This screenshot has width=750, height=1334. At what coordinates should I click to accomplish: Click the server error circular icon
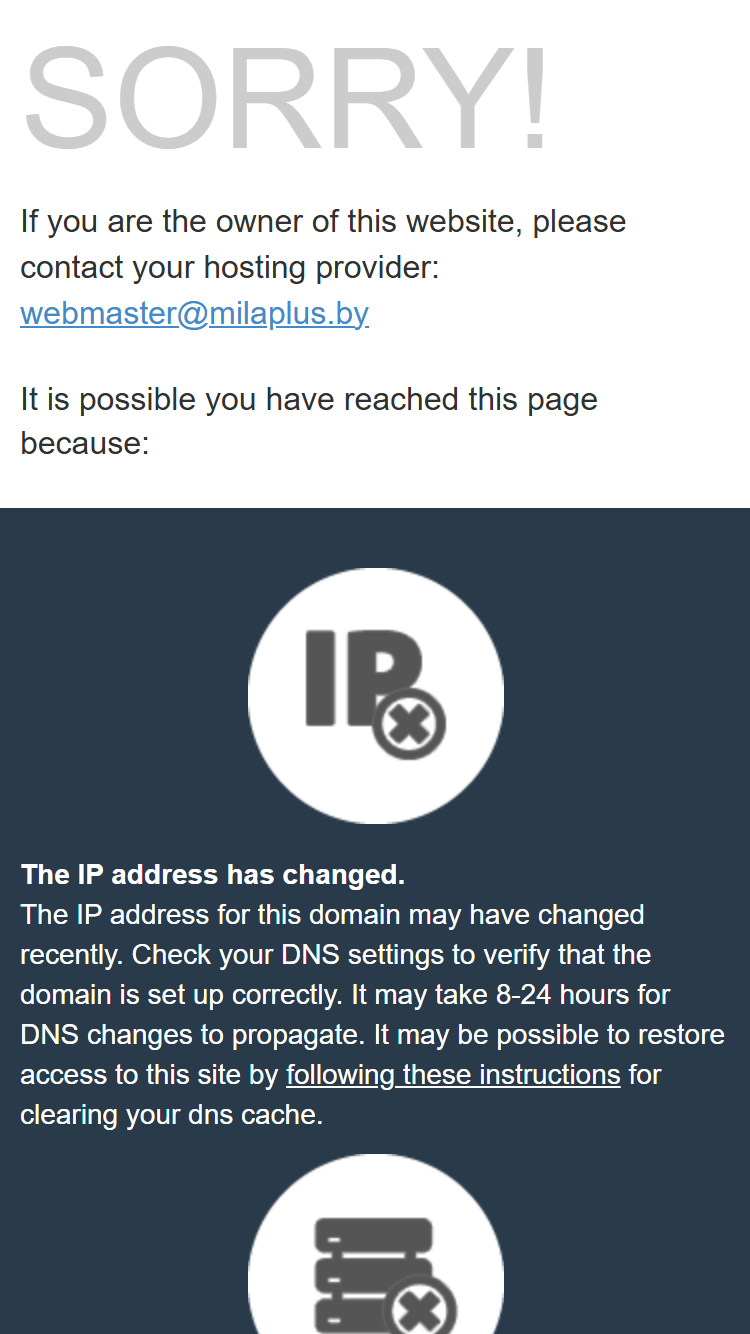376,1244
